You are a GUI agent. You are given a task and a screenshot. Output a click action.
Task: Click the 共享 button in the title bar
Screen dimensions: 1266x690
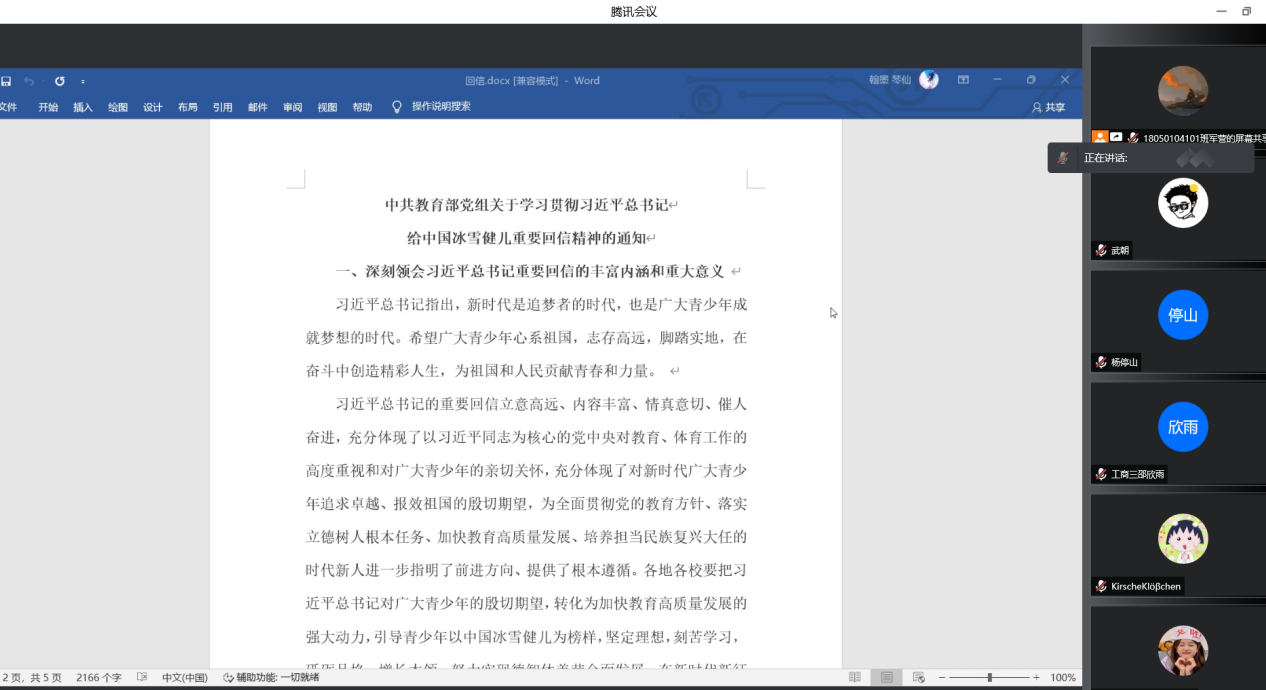click(1048, 107)
